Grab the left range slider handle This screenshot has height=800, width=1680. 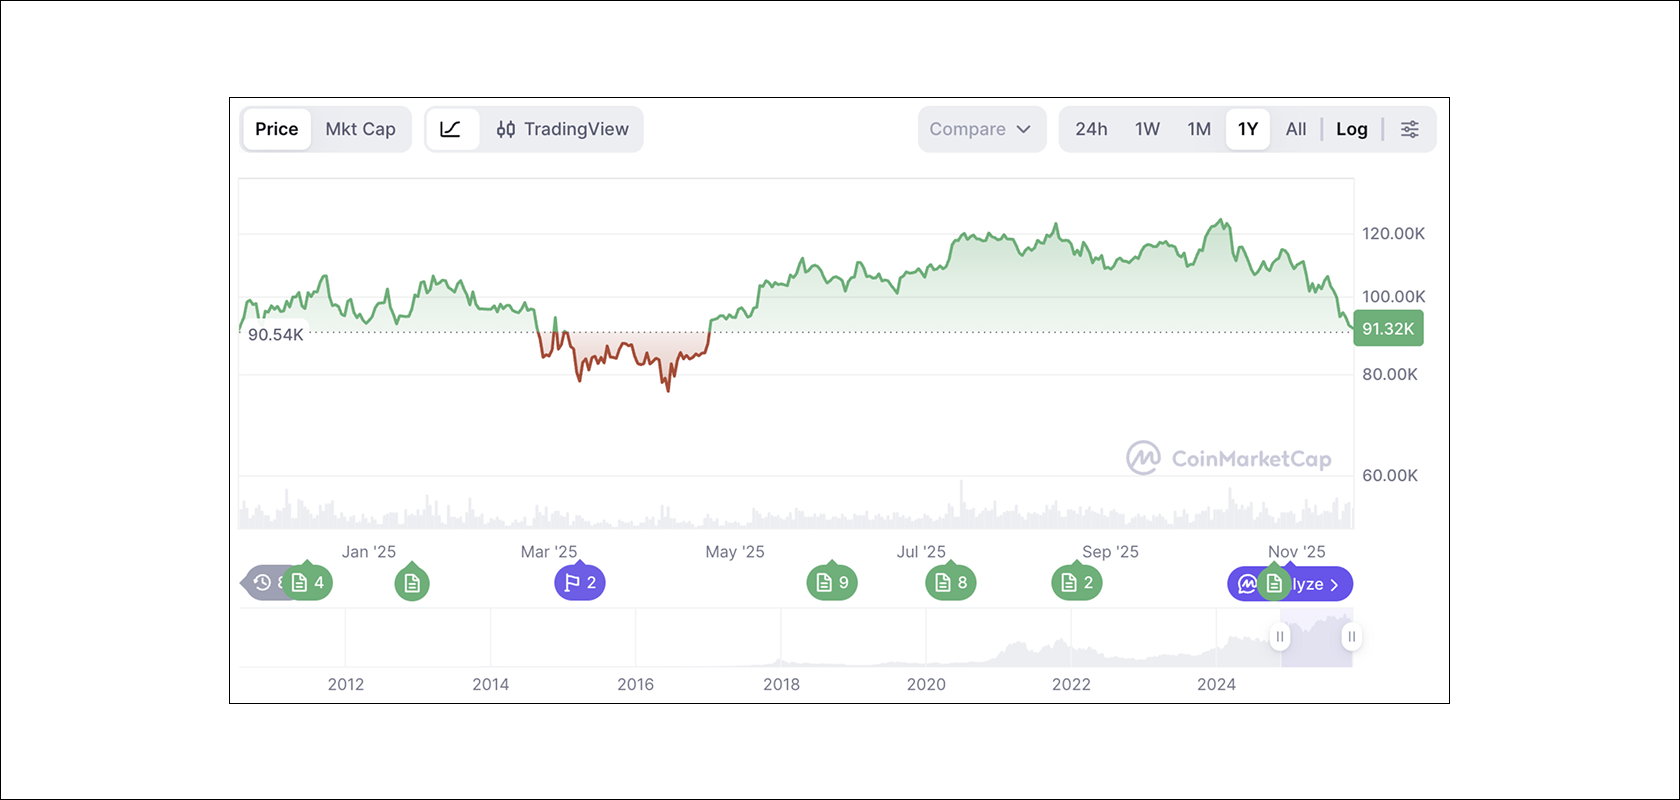tap(1280, 637)
